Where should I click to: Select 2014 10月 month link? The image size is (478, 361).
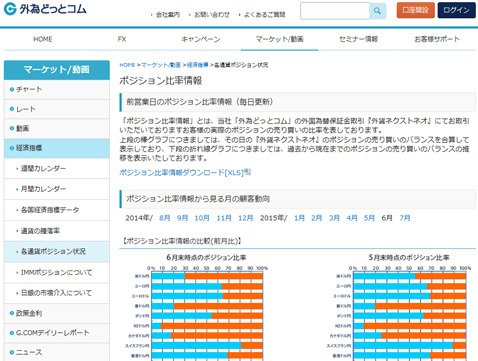tap(202, 218)
